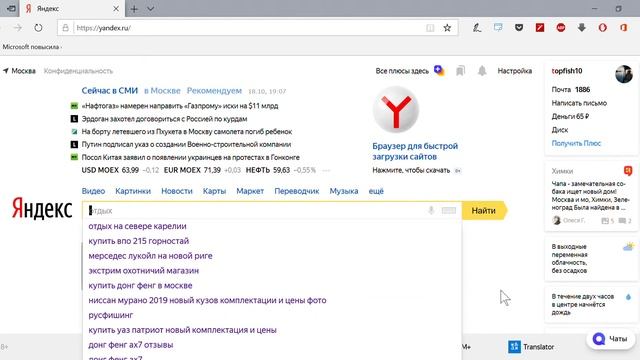Open notifications bell icon
640x360 pixels.
(482, 71)
